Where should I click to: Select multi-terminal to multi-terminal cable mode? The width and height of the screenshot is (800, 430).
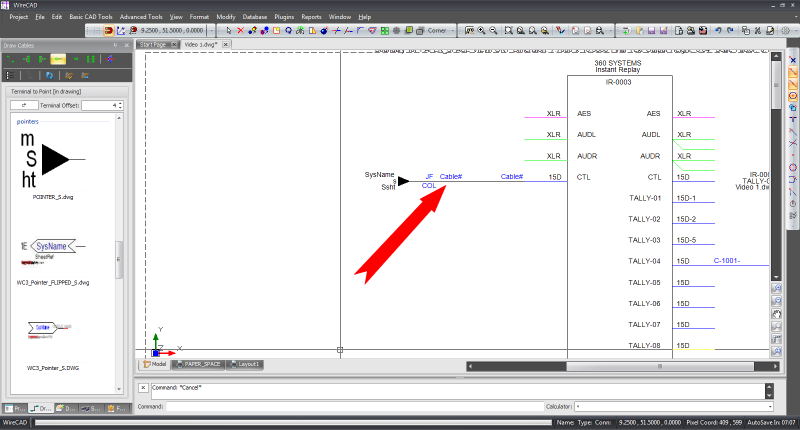tap(91, 59)
